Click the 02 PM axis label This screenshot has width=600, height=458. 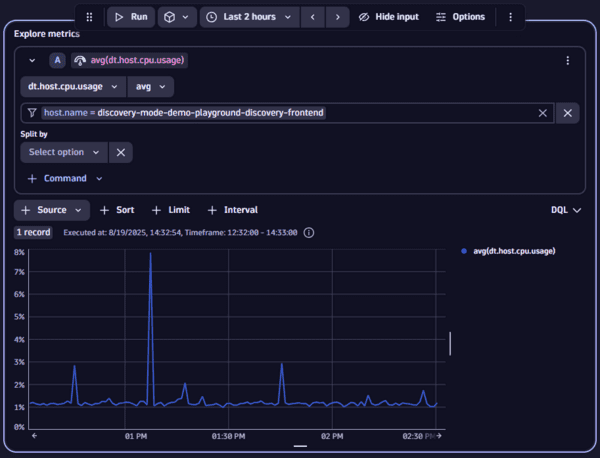332,436
